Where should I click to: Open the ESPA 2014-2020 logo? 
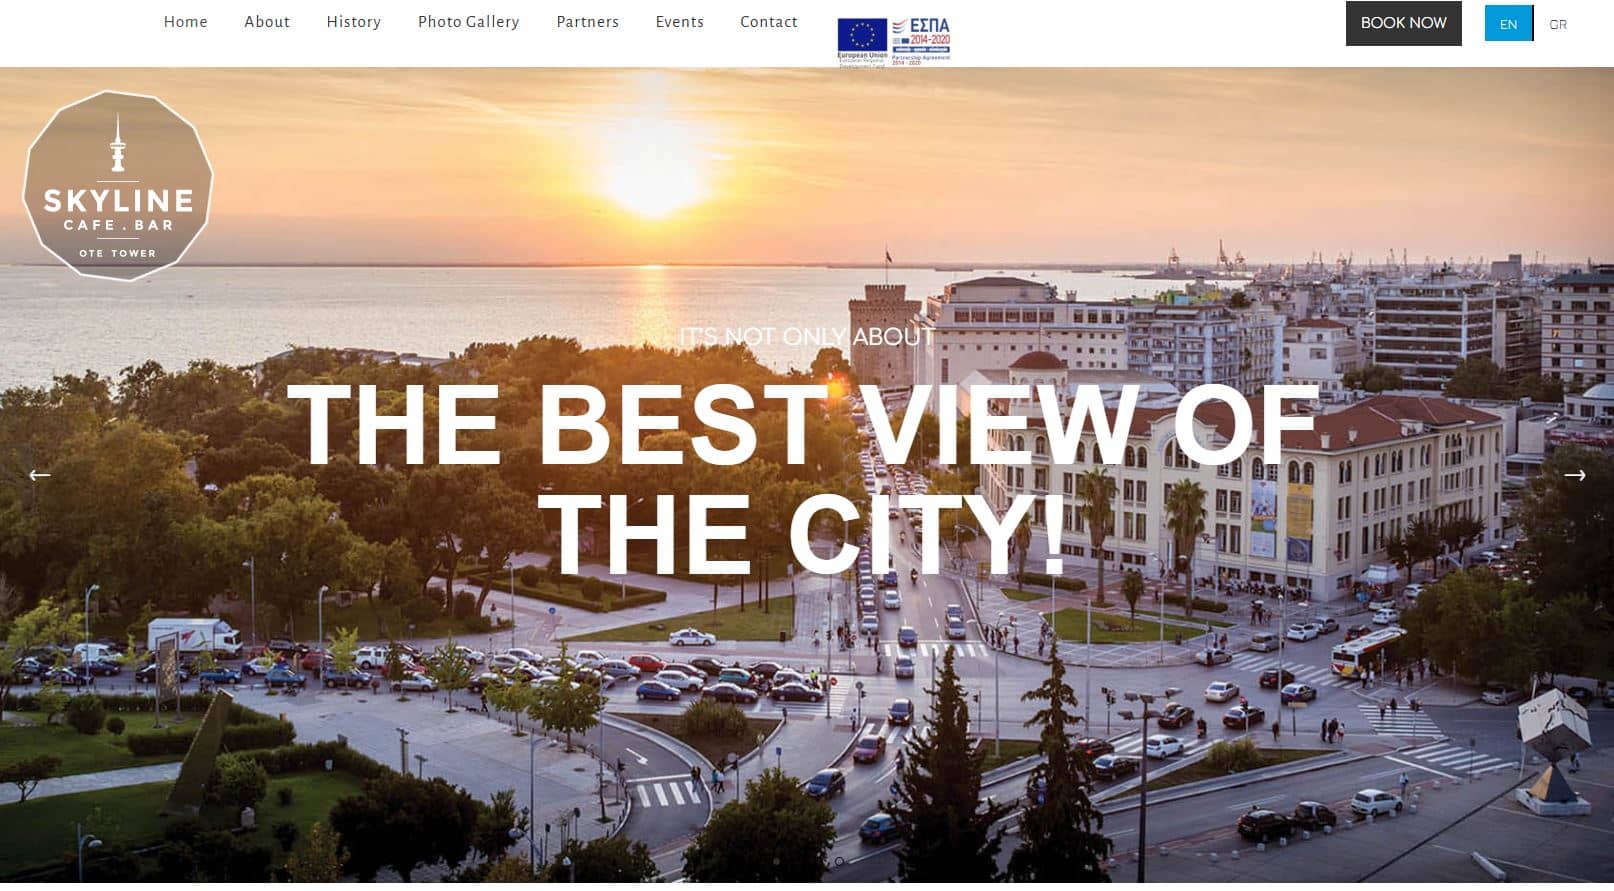921,40
